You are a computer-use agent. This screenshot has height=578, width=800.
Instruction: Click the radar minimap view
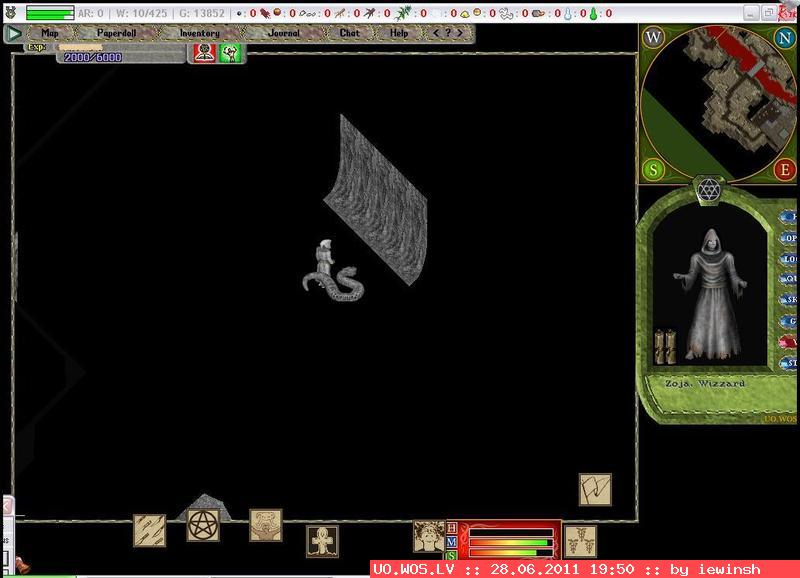pyautogui.click(x=719, y=103)
